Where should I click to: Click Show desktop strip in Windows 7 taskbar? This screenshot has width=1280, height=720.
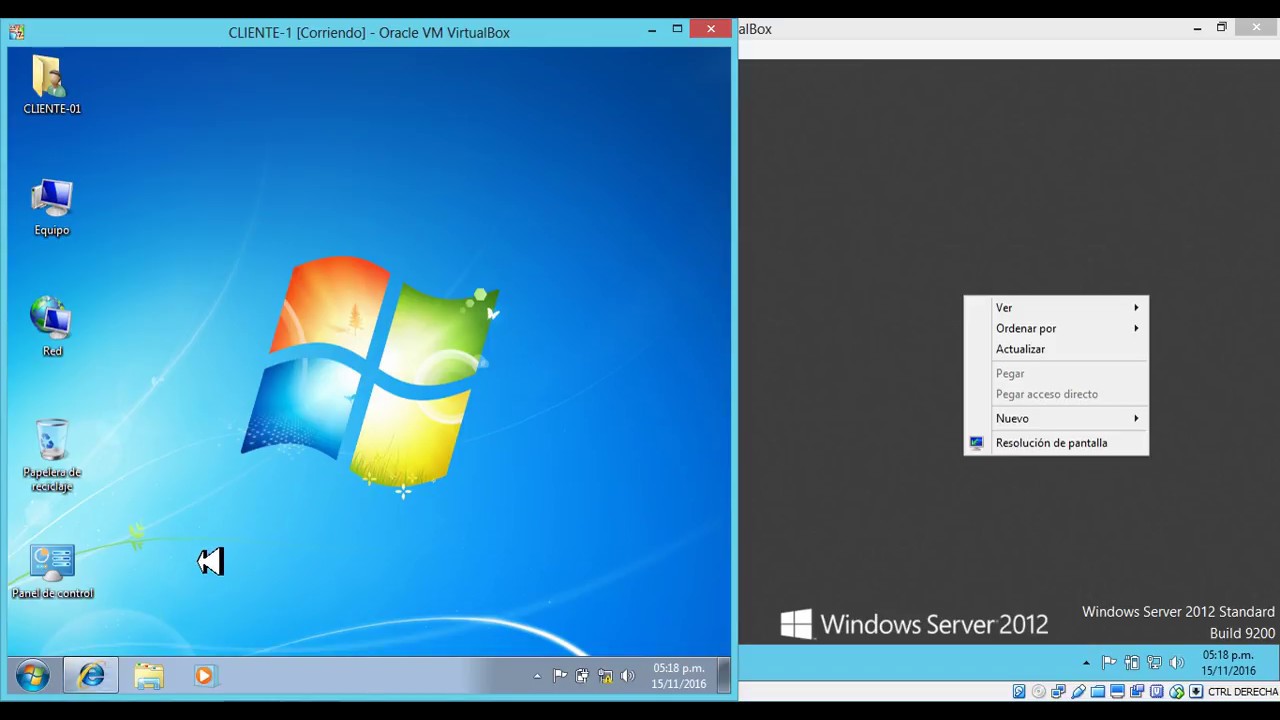[724, 676]
